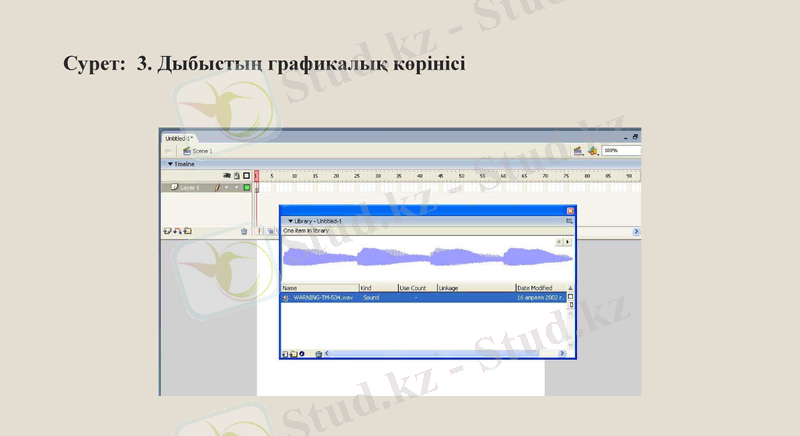Click the Onion Skin icon under timeline

(x=270, y=232)
